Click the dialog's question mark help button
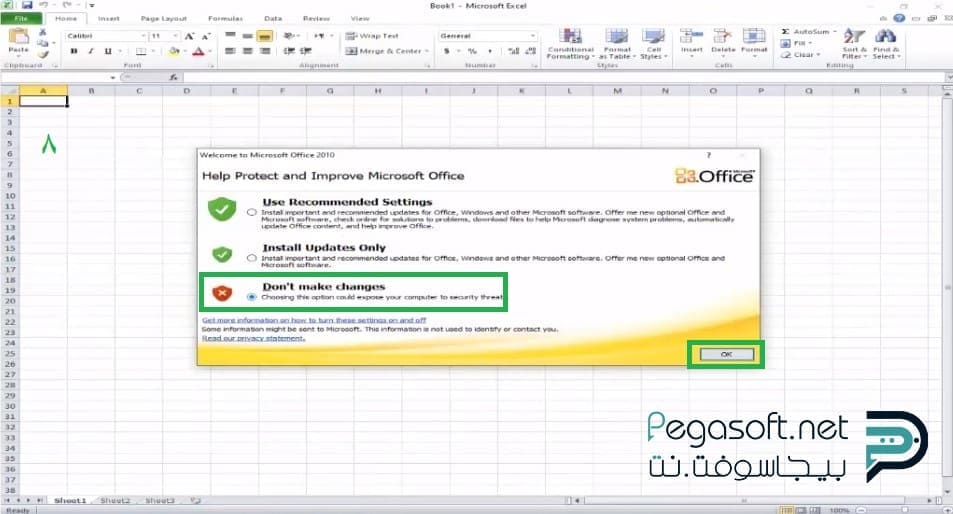This screenshot has width=953, height=514. click(709, 155)
